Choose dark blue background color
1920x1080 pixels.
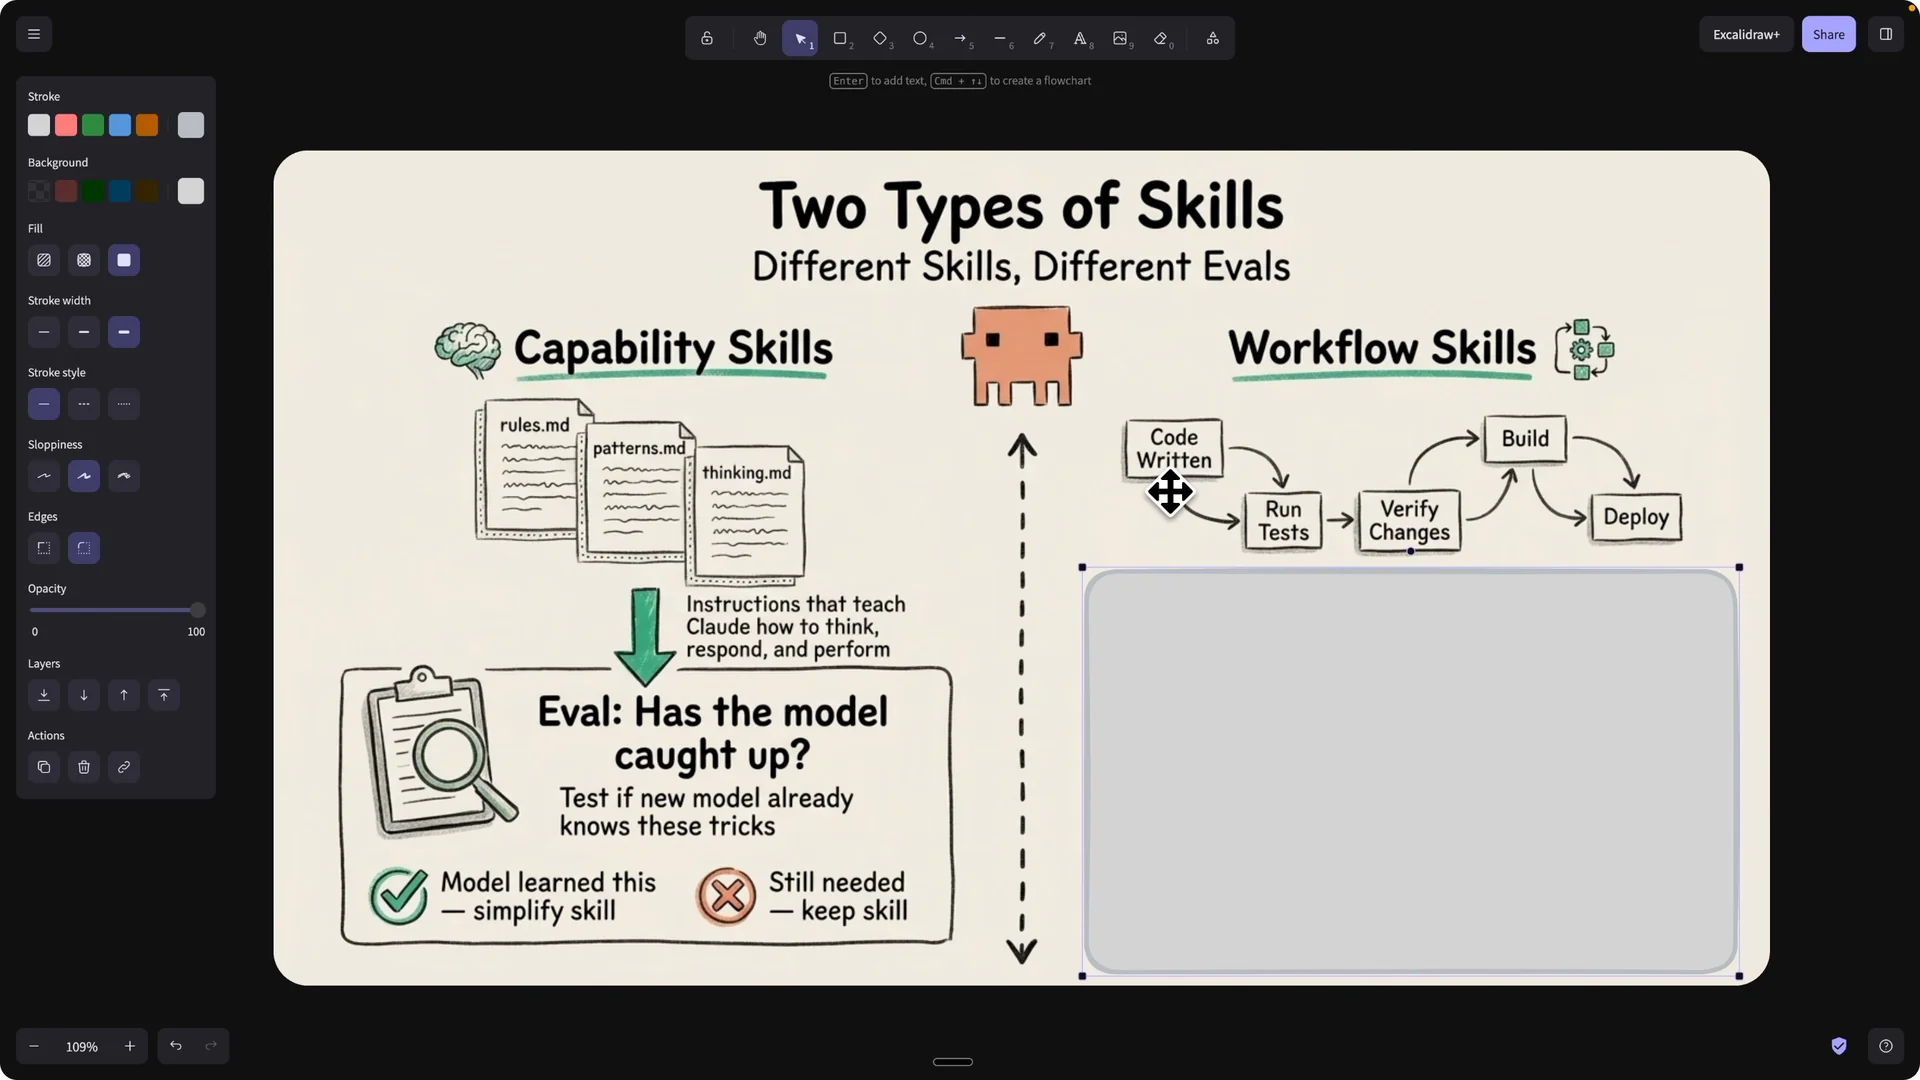(x=120, y=191)
